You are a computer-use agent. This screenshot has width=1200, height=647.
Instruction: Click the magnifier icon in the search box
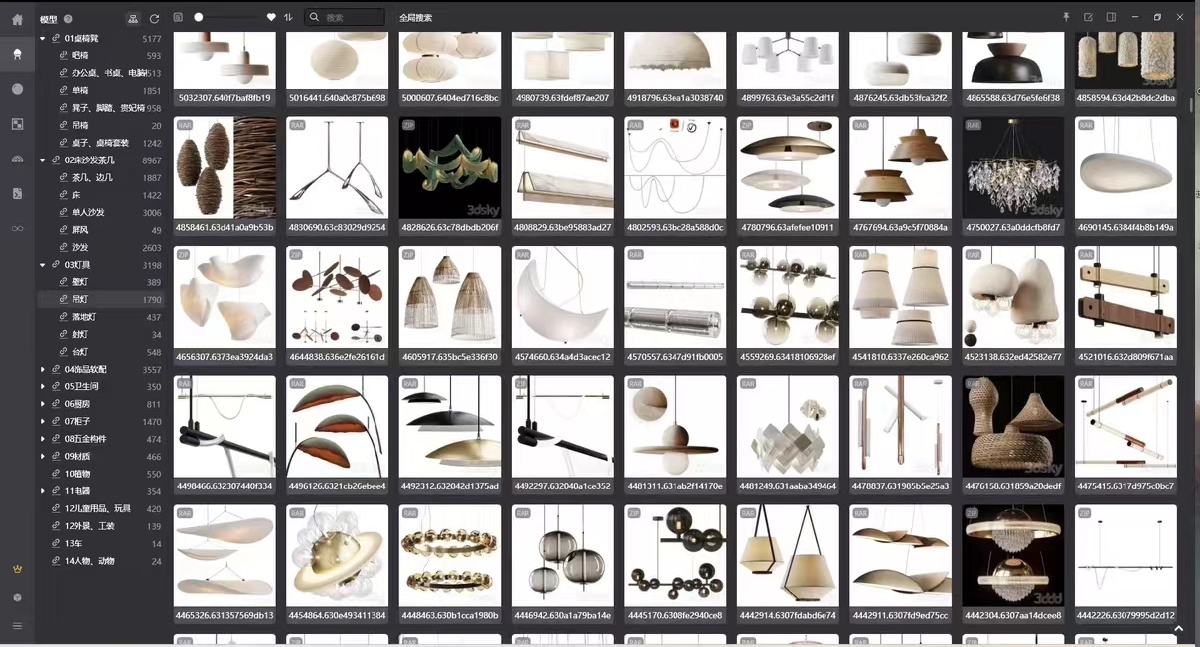[x=315, y=17]
